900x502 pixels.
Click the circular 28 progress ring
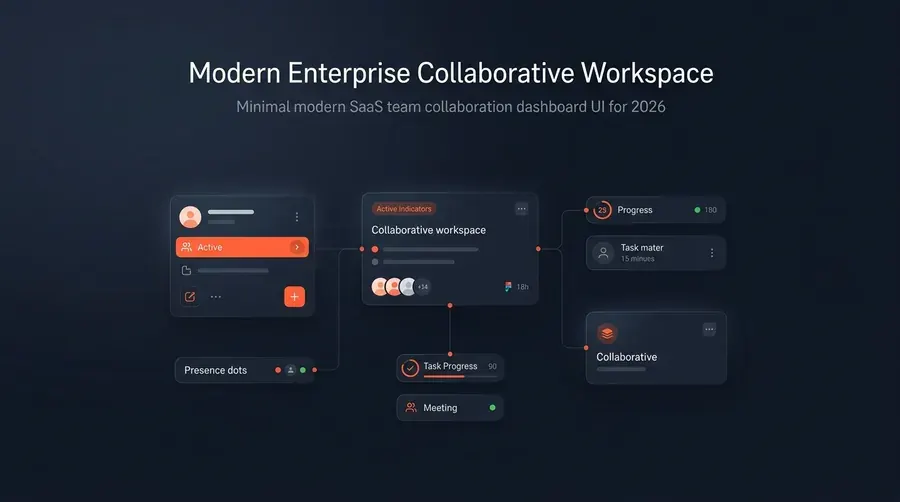(602, 210)
